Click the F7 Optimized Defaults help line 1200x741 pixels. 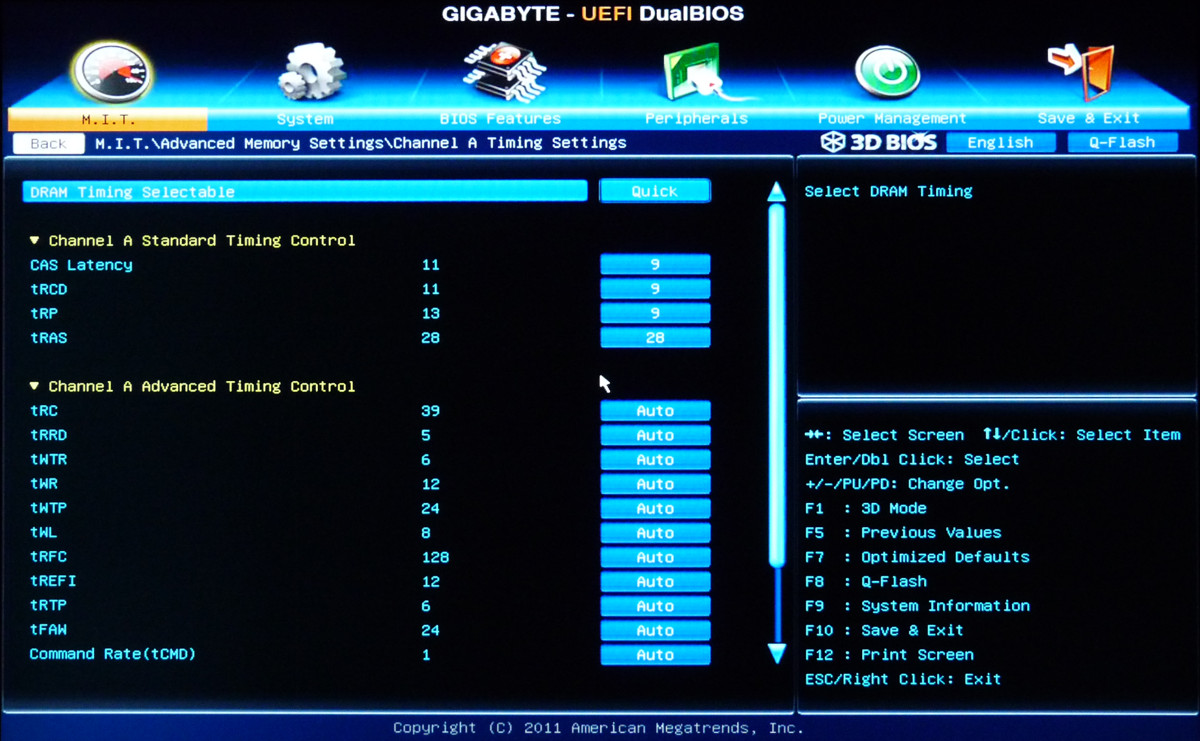pos(917,557)
